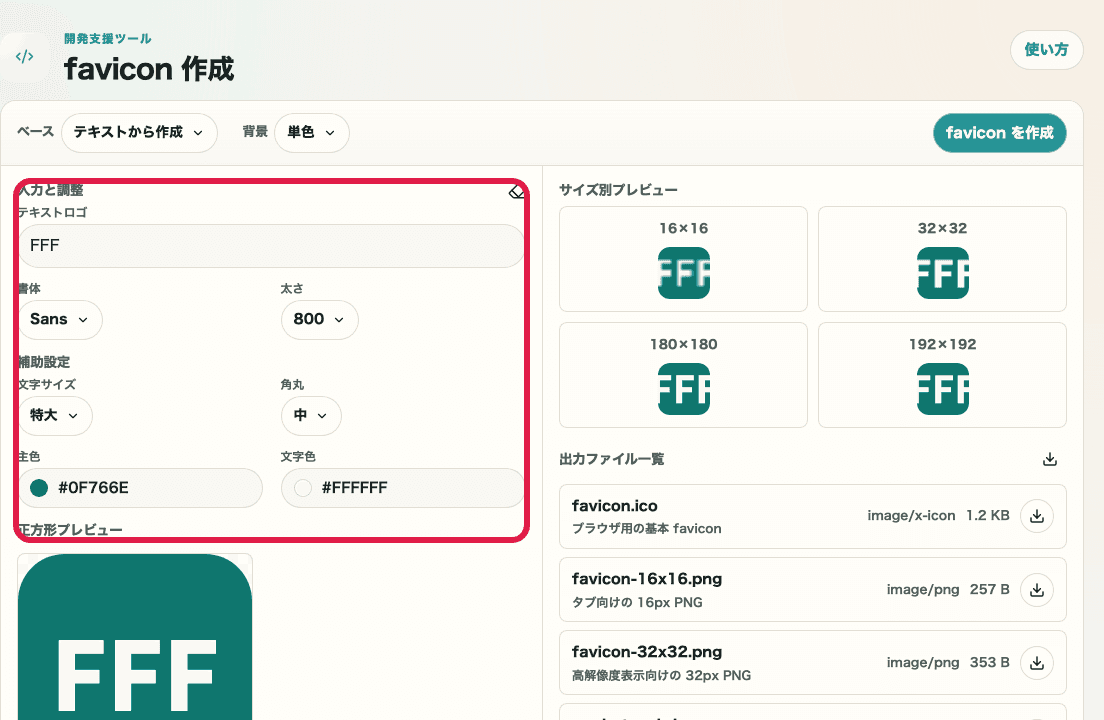This screenshot has width=1104, height=720.
Task: Download favicon.ico via its download icon
Action: click(1037, 516)
